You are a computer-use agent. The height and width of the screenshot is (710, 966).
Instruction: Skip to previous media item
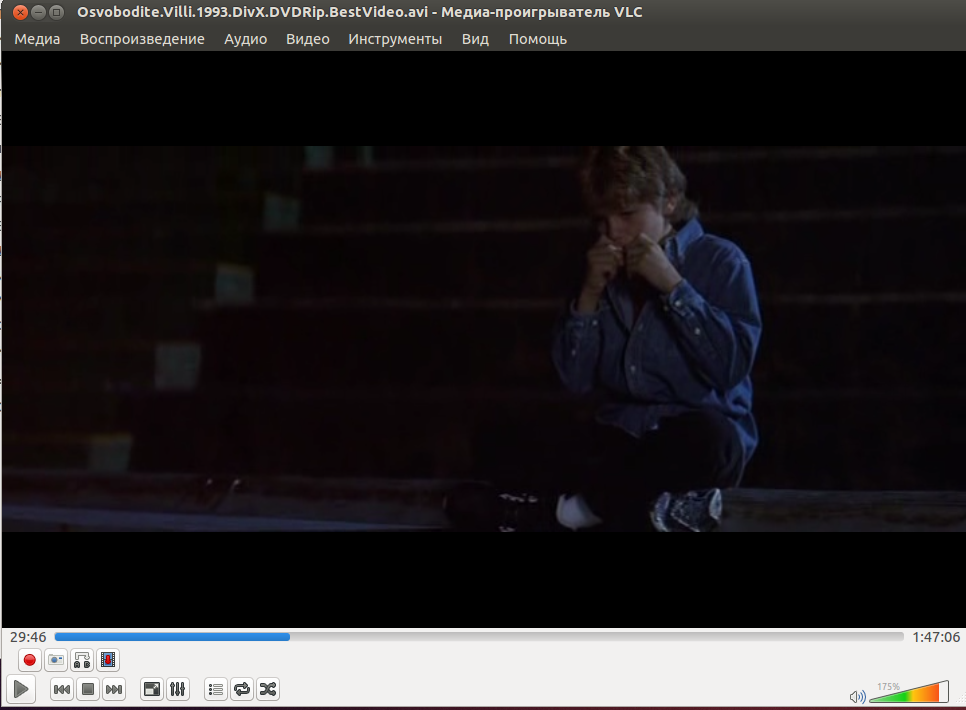click(x=62, y=689)
